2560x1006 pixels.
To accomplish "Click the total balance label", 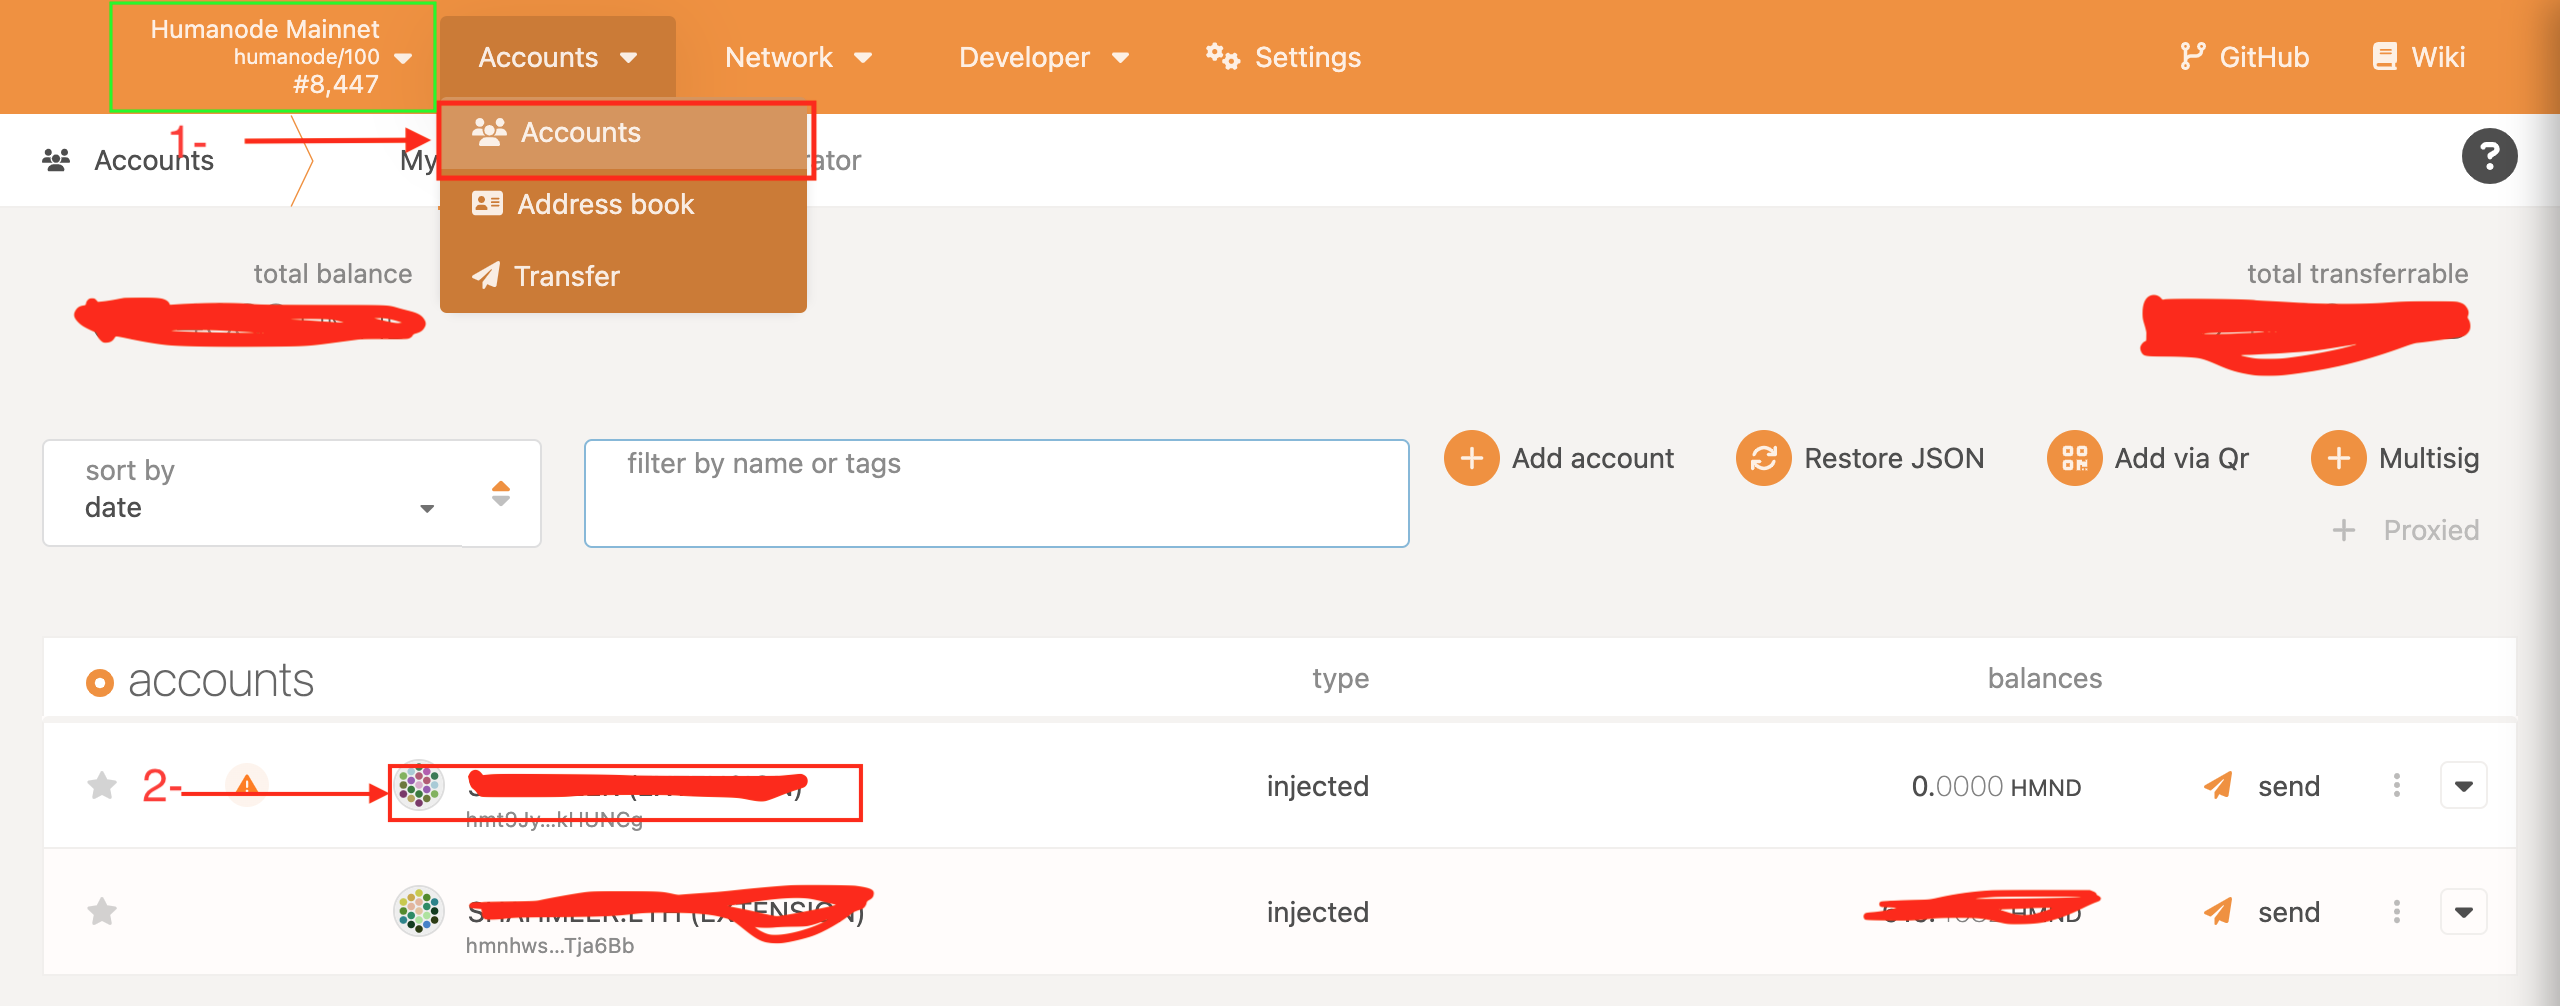I will (x=333, y=274).
